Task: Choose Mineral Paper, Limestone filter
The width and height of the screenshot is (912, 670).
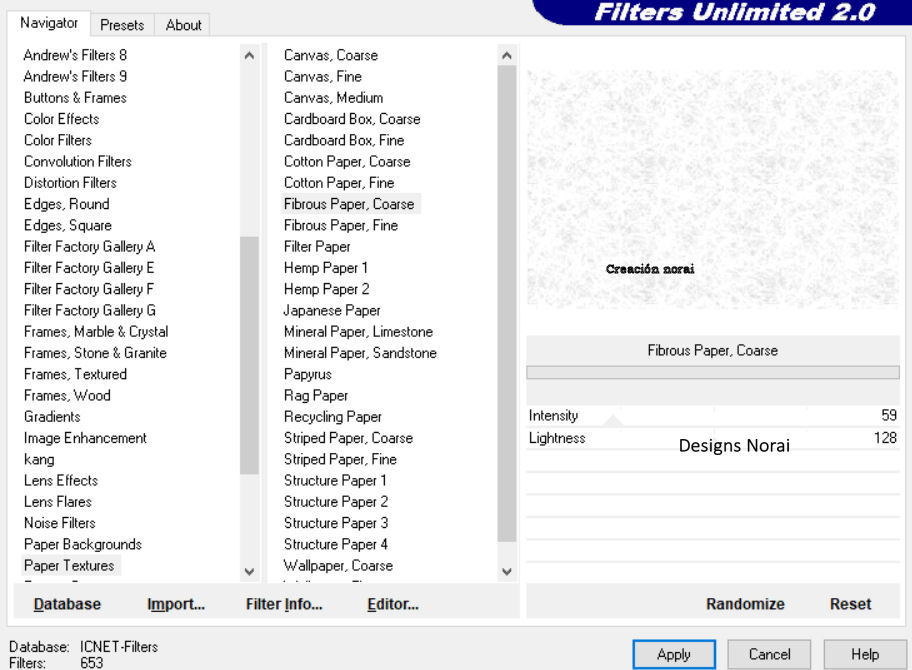Action: 358,332
